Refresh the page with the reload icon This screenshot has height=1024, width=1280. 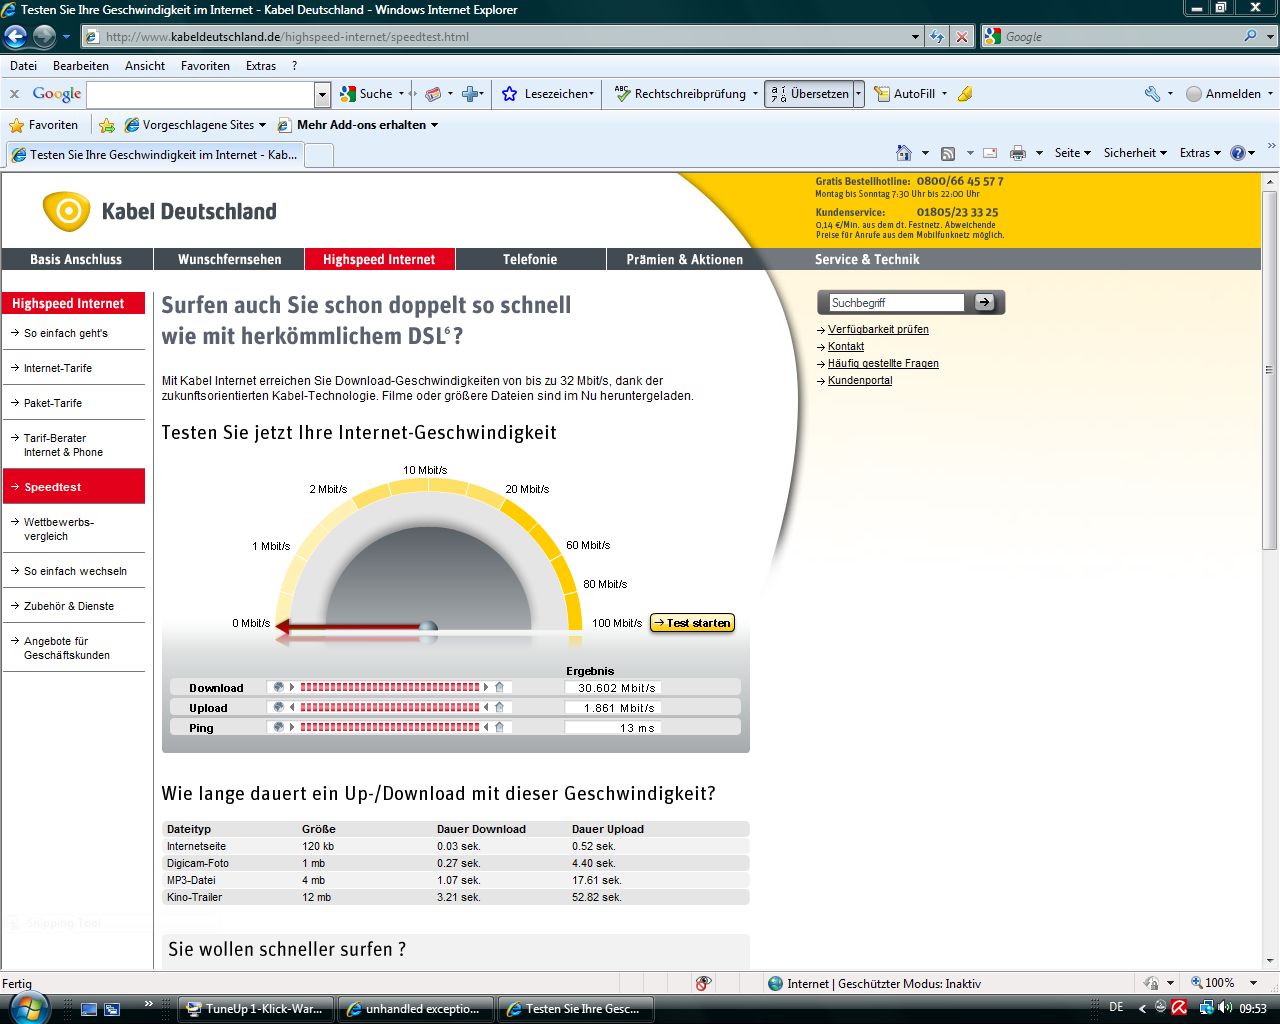point(937,37)
